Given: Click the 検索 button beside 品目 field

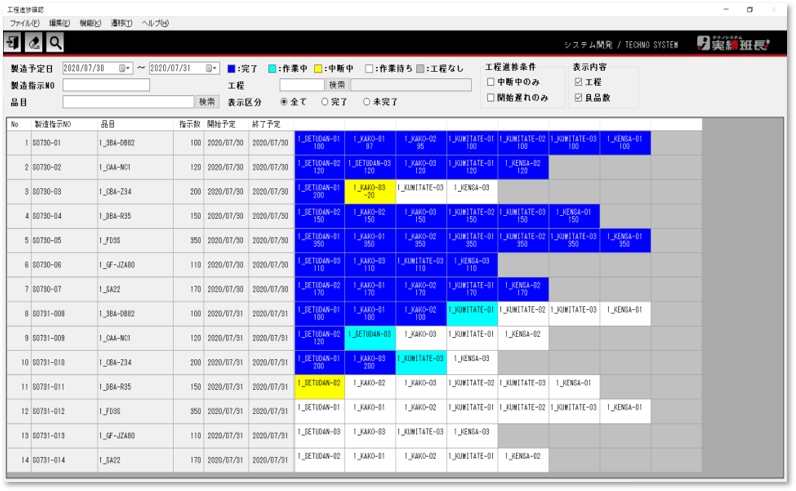Looking at the screenshot, I should point(207,102).
